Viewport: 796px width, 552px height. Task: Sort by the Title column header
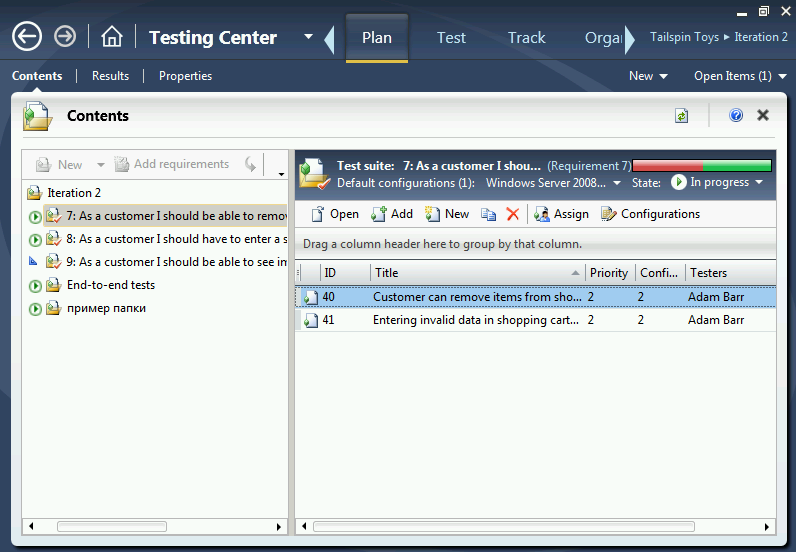478,273
